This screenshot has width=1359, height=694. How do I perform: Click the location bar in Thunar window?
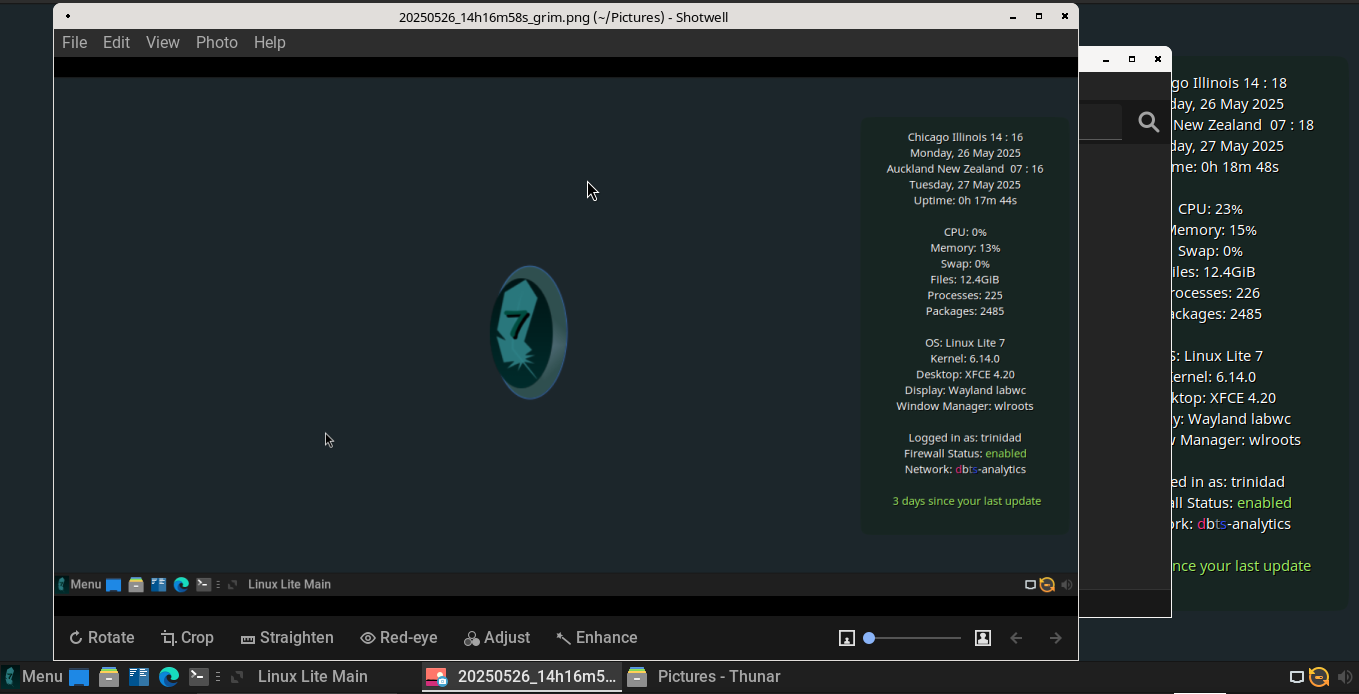[x=1100, y=122]
